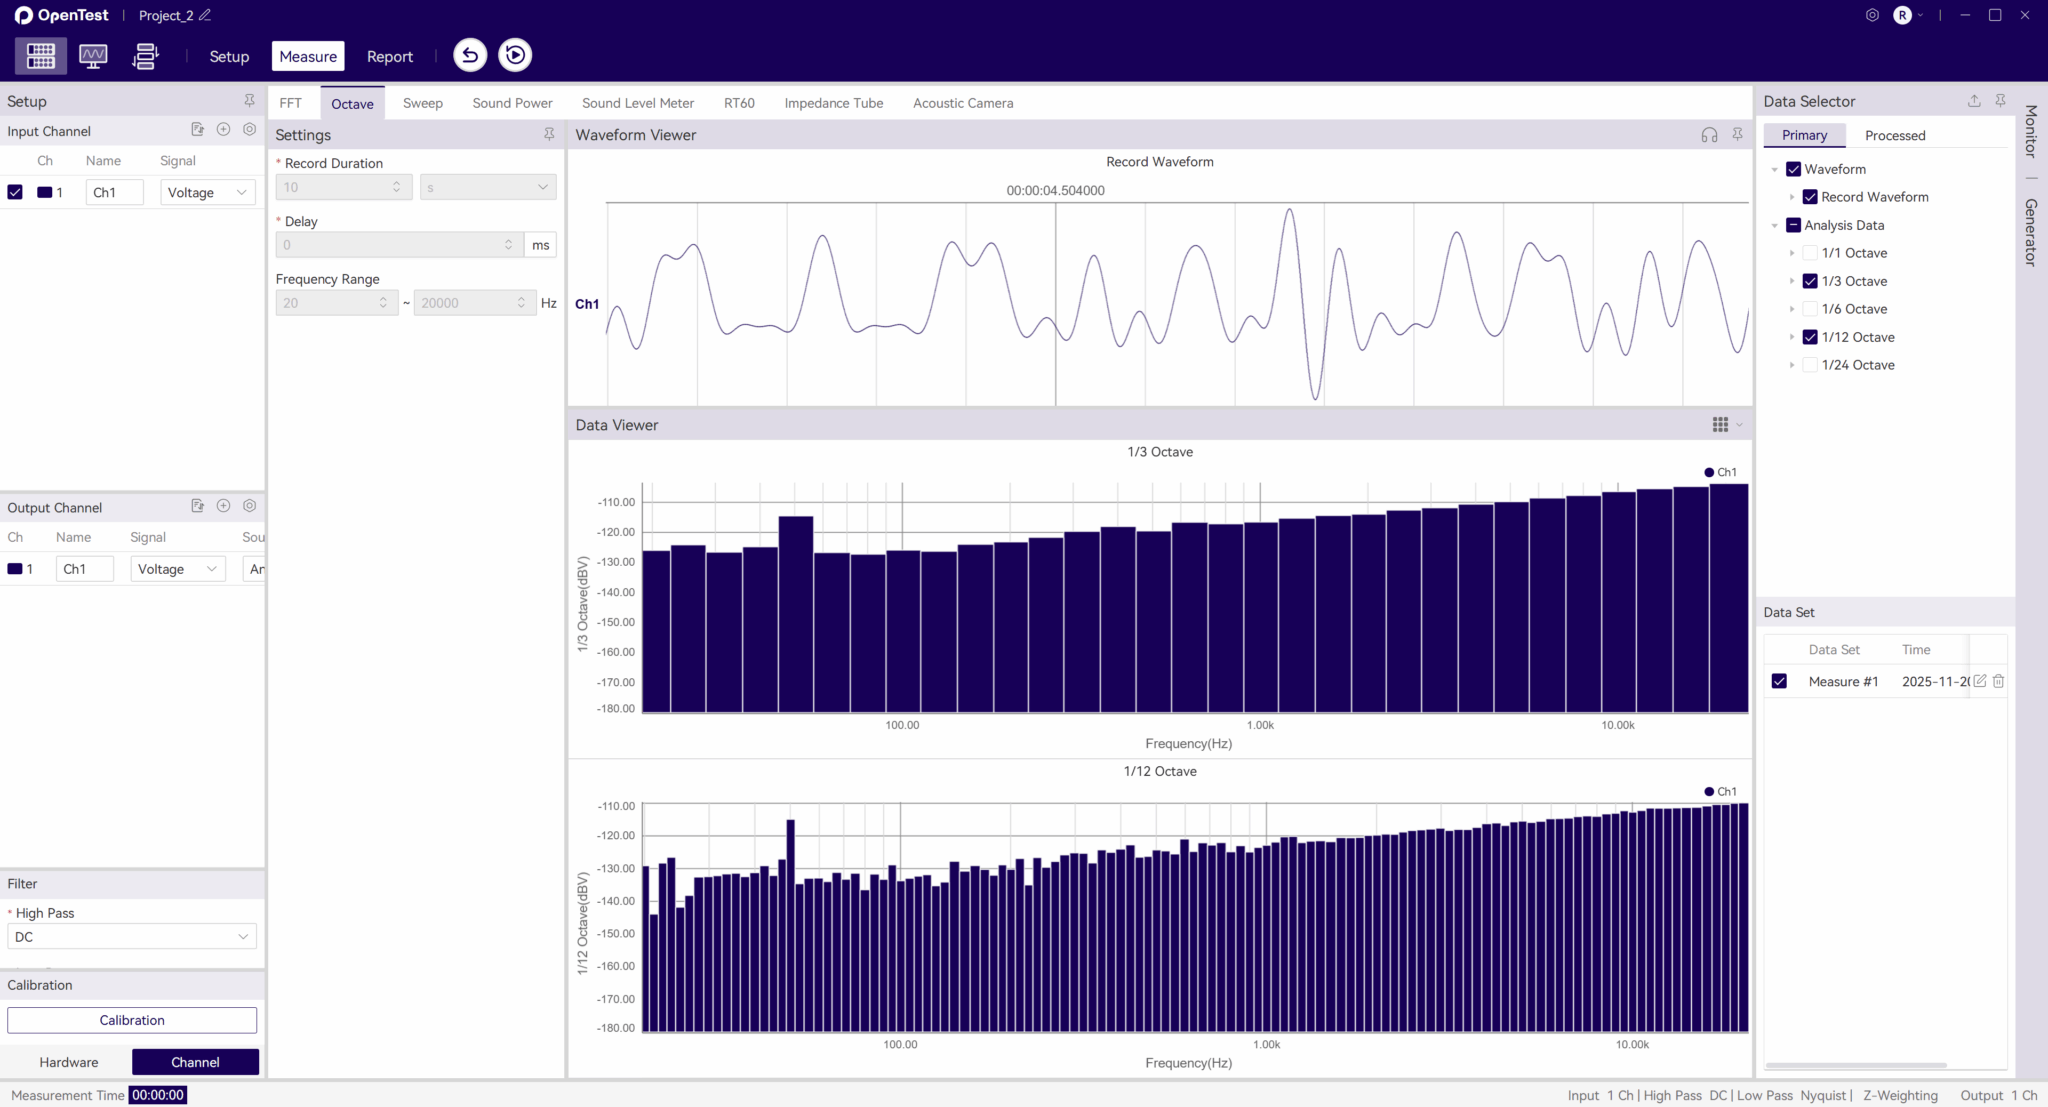Viewport: 2048px width, 1107px height.
Task: Uncheck the Measure #1 data set
Action: 1780,681
